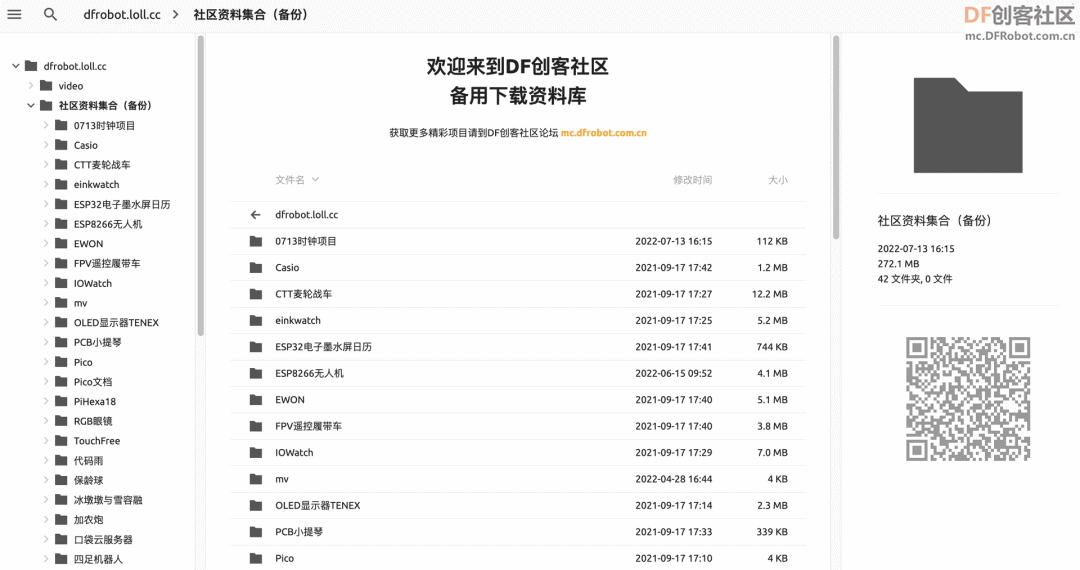Screen dimensions: 1080x570
Task: Open the 0713时钟项目 folder in list
Action: [x=518, y=241]
